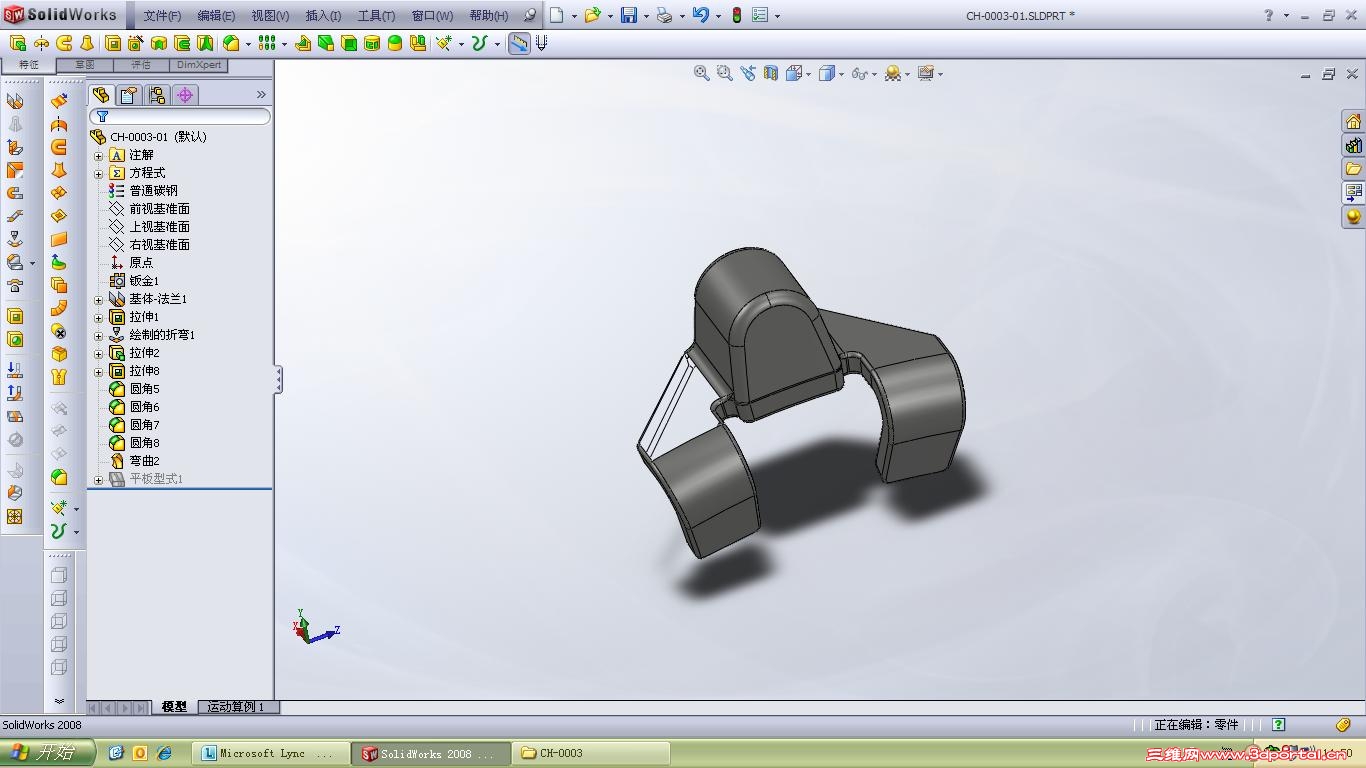Collapse the FeatureManager panel via splitter handle
The height and width of the screenshot is (768, 1366).
pos(279,380)
